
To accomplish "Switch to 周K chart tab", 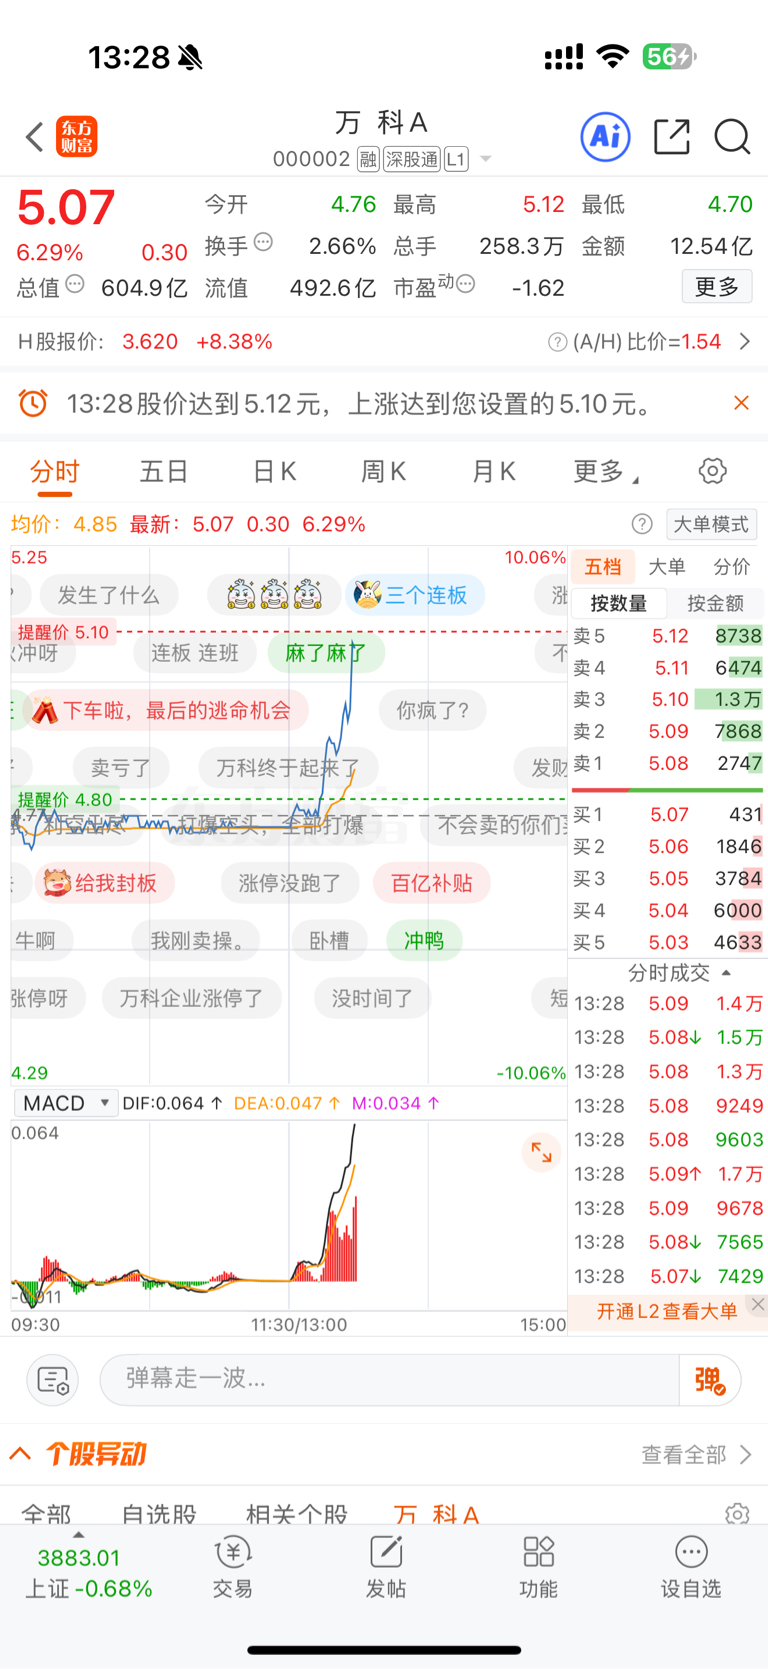I will tap(384, 471).
